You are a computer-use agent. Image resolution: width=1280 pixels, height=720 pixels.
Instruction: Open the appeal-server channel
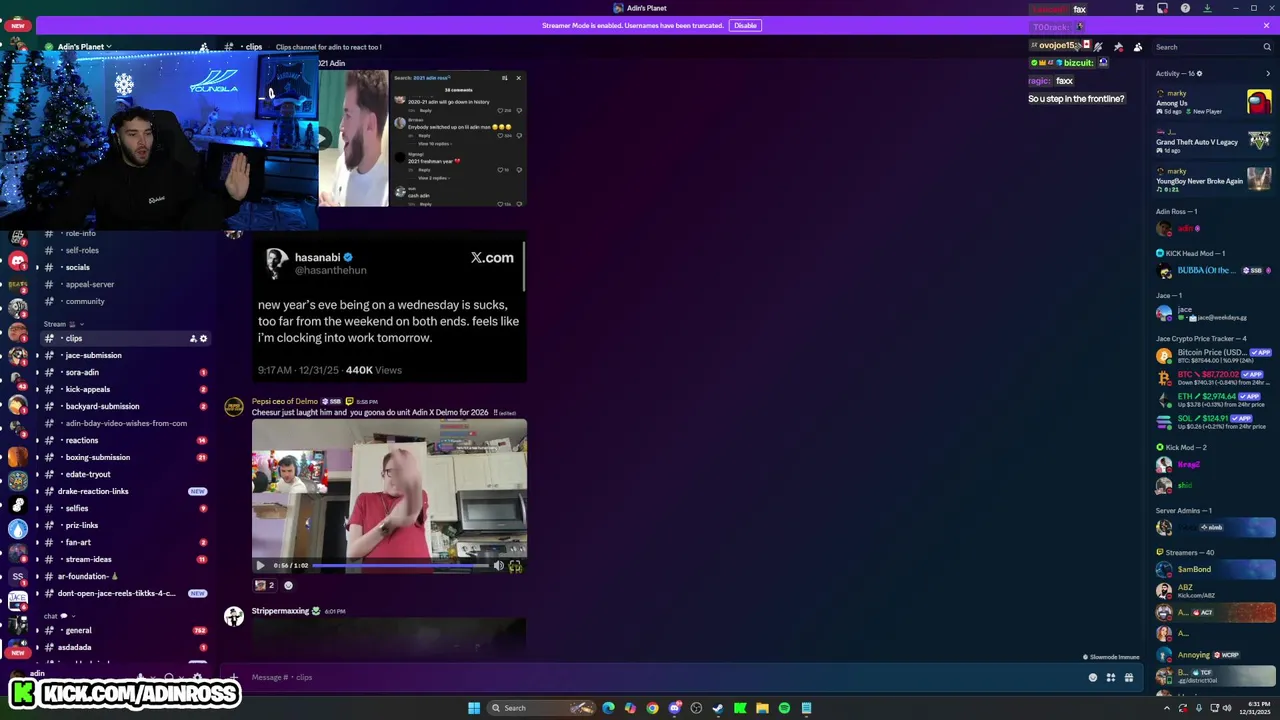coord(127,285)
